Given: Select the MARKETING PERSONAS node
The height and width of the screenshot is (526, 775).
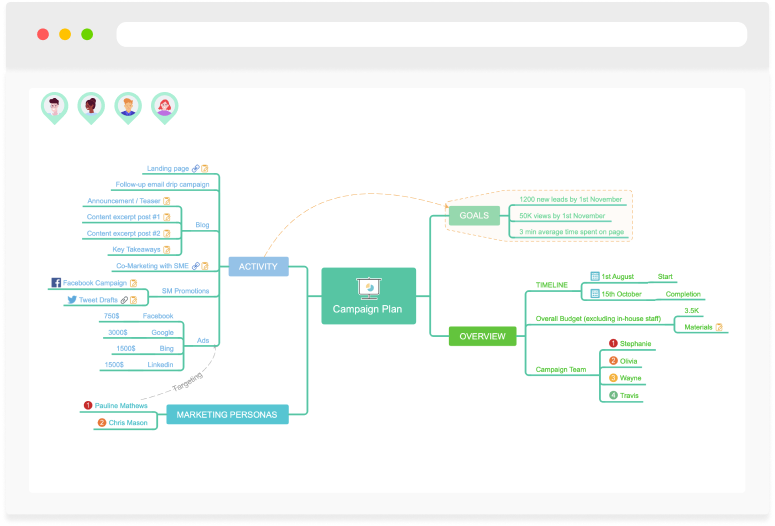Looking at the screenshot, I should click(227, 414).
